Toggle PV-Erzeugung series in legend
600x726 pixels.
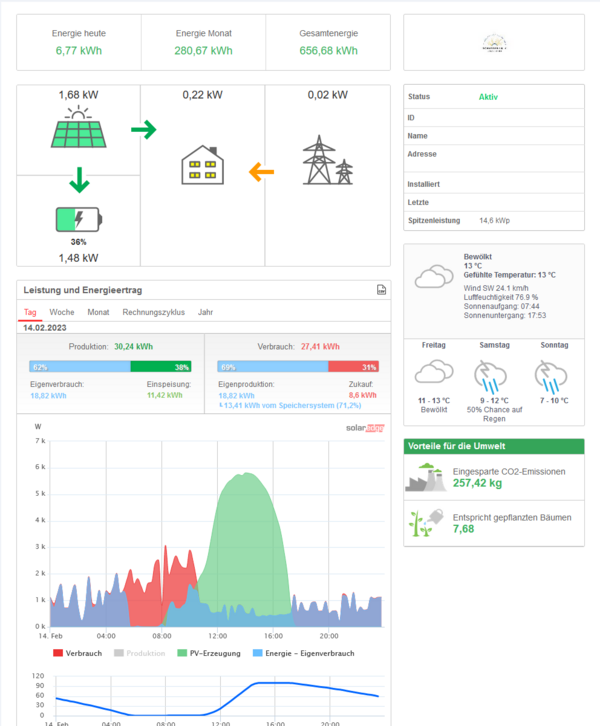click(209, 653)
